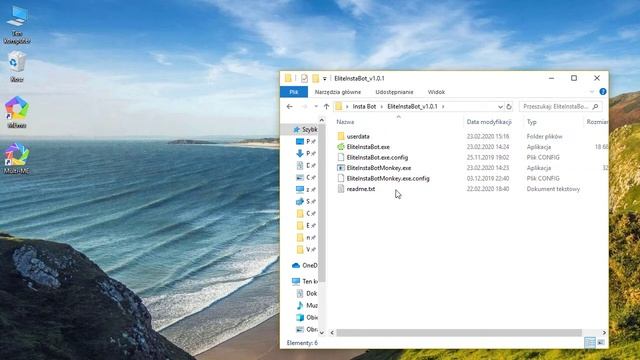Open the Plik tab
Viewport: 640px width, 360px height.
tap(294, 92)
